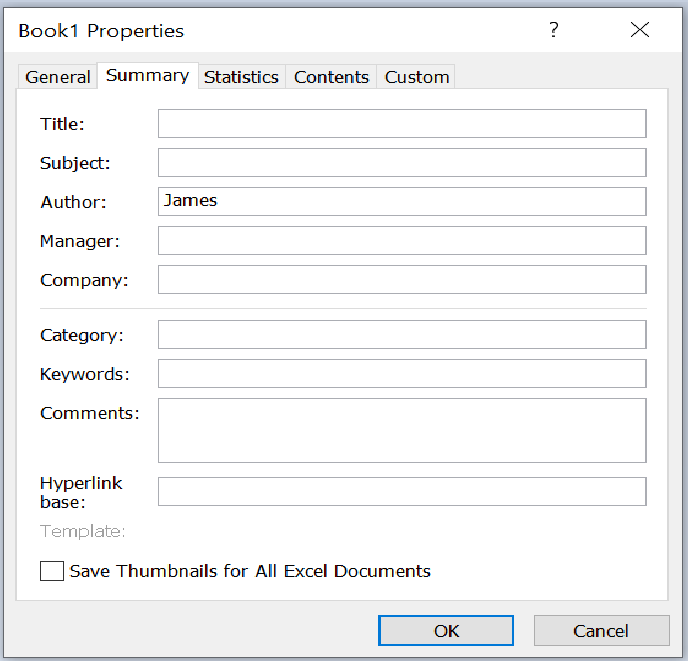Close the Book1 Properties dialog

point(640,30)
